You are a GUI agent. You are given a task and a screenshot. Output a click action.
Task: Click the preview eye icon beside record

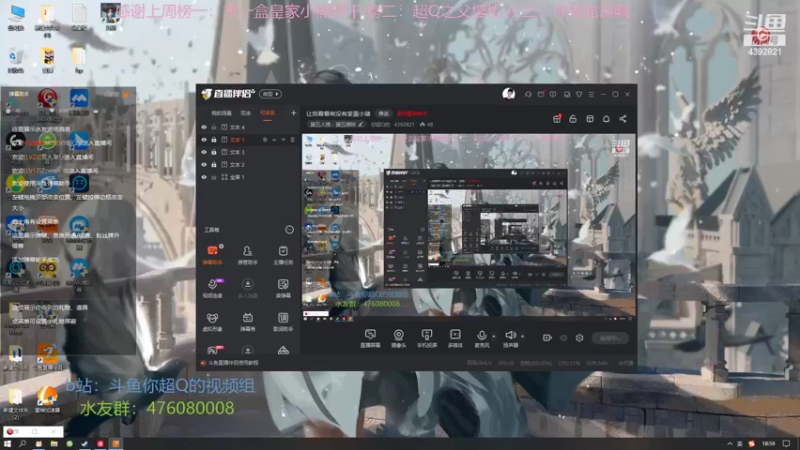[x=563, y=338]
